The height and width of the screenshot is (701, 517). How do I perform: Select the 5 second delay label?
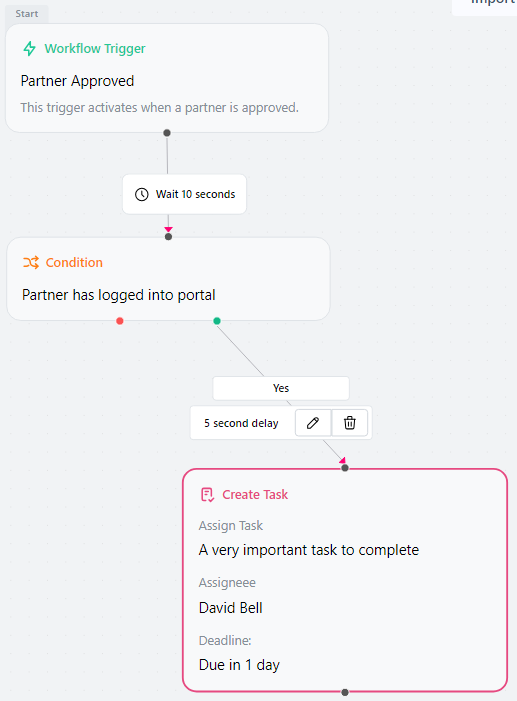(242, 423)
